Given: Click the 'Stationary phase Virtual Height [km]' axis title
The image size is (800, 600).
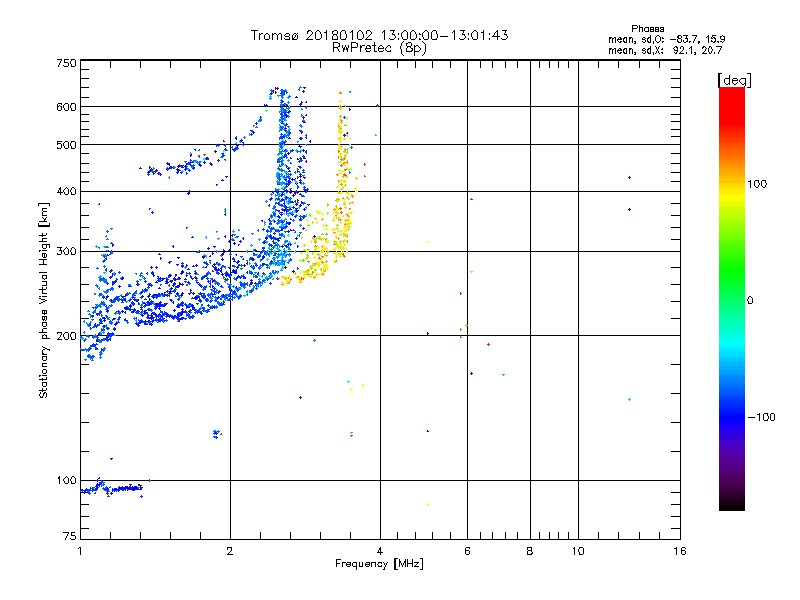Looking at the screenshot, I should (x=44, y=300).
